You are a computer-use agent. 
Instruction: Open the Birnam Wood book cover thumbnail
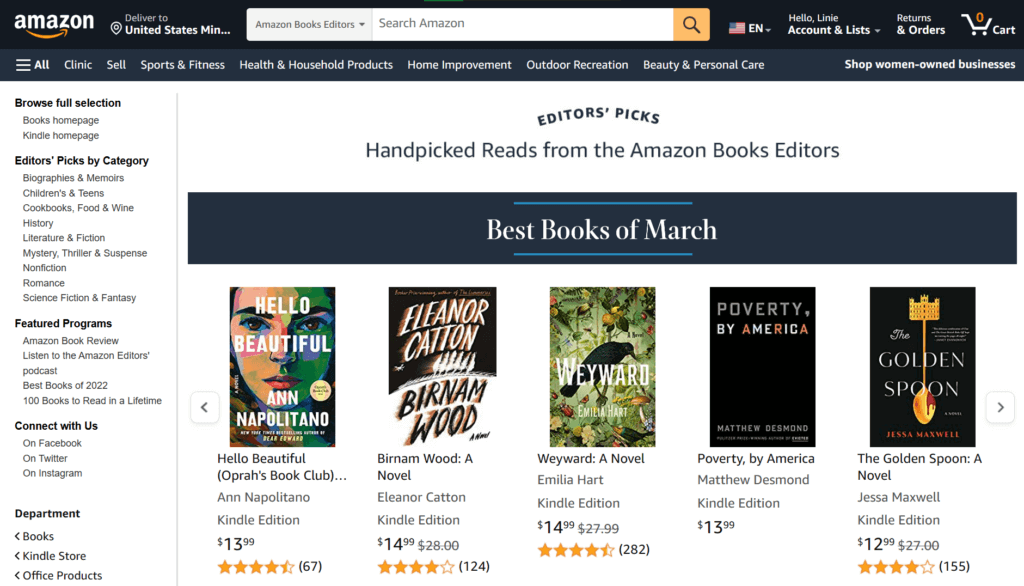pos(442,367)
